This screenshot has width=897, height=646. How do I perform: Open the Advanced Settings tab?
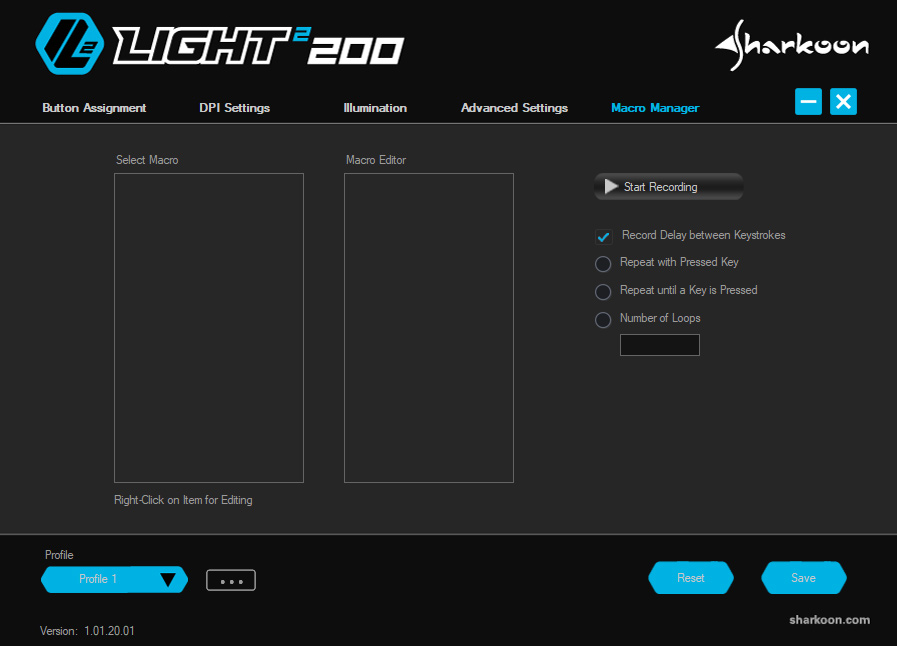coord(514,108)
